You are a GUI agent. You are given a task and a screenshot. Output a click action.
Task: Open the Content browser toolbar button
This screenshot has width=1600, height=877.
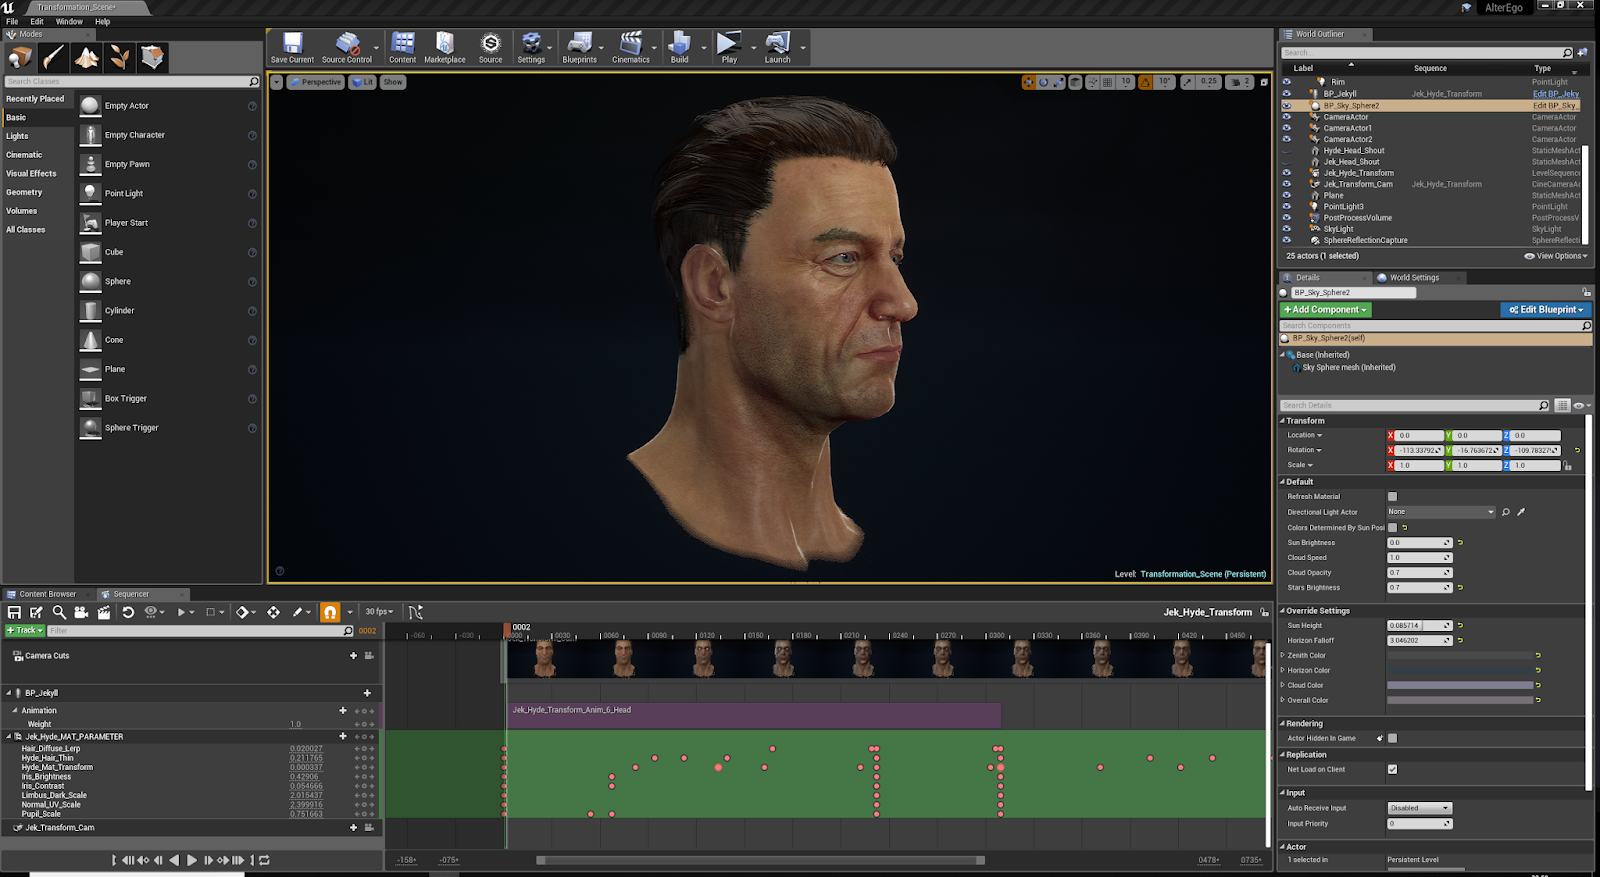403,47
